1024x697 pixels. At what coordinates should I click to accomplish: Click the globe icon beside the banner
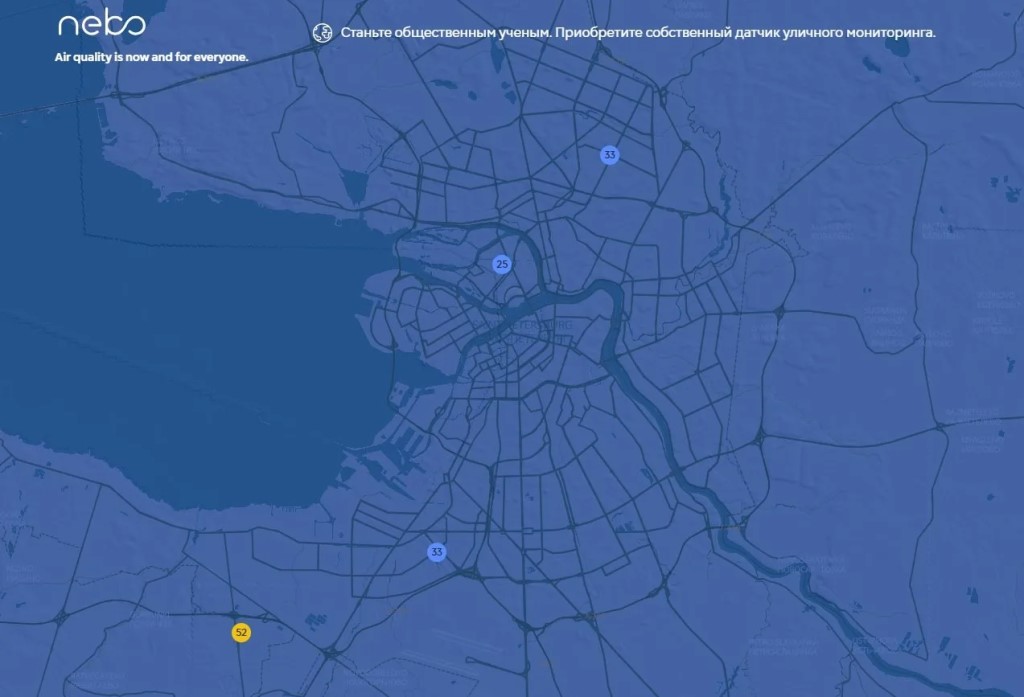[x=323, y=33]
